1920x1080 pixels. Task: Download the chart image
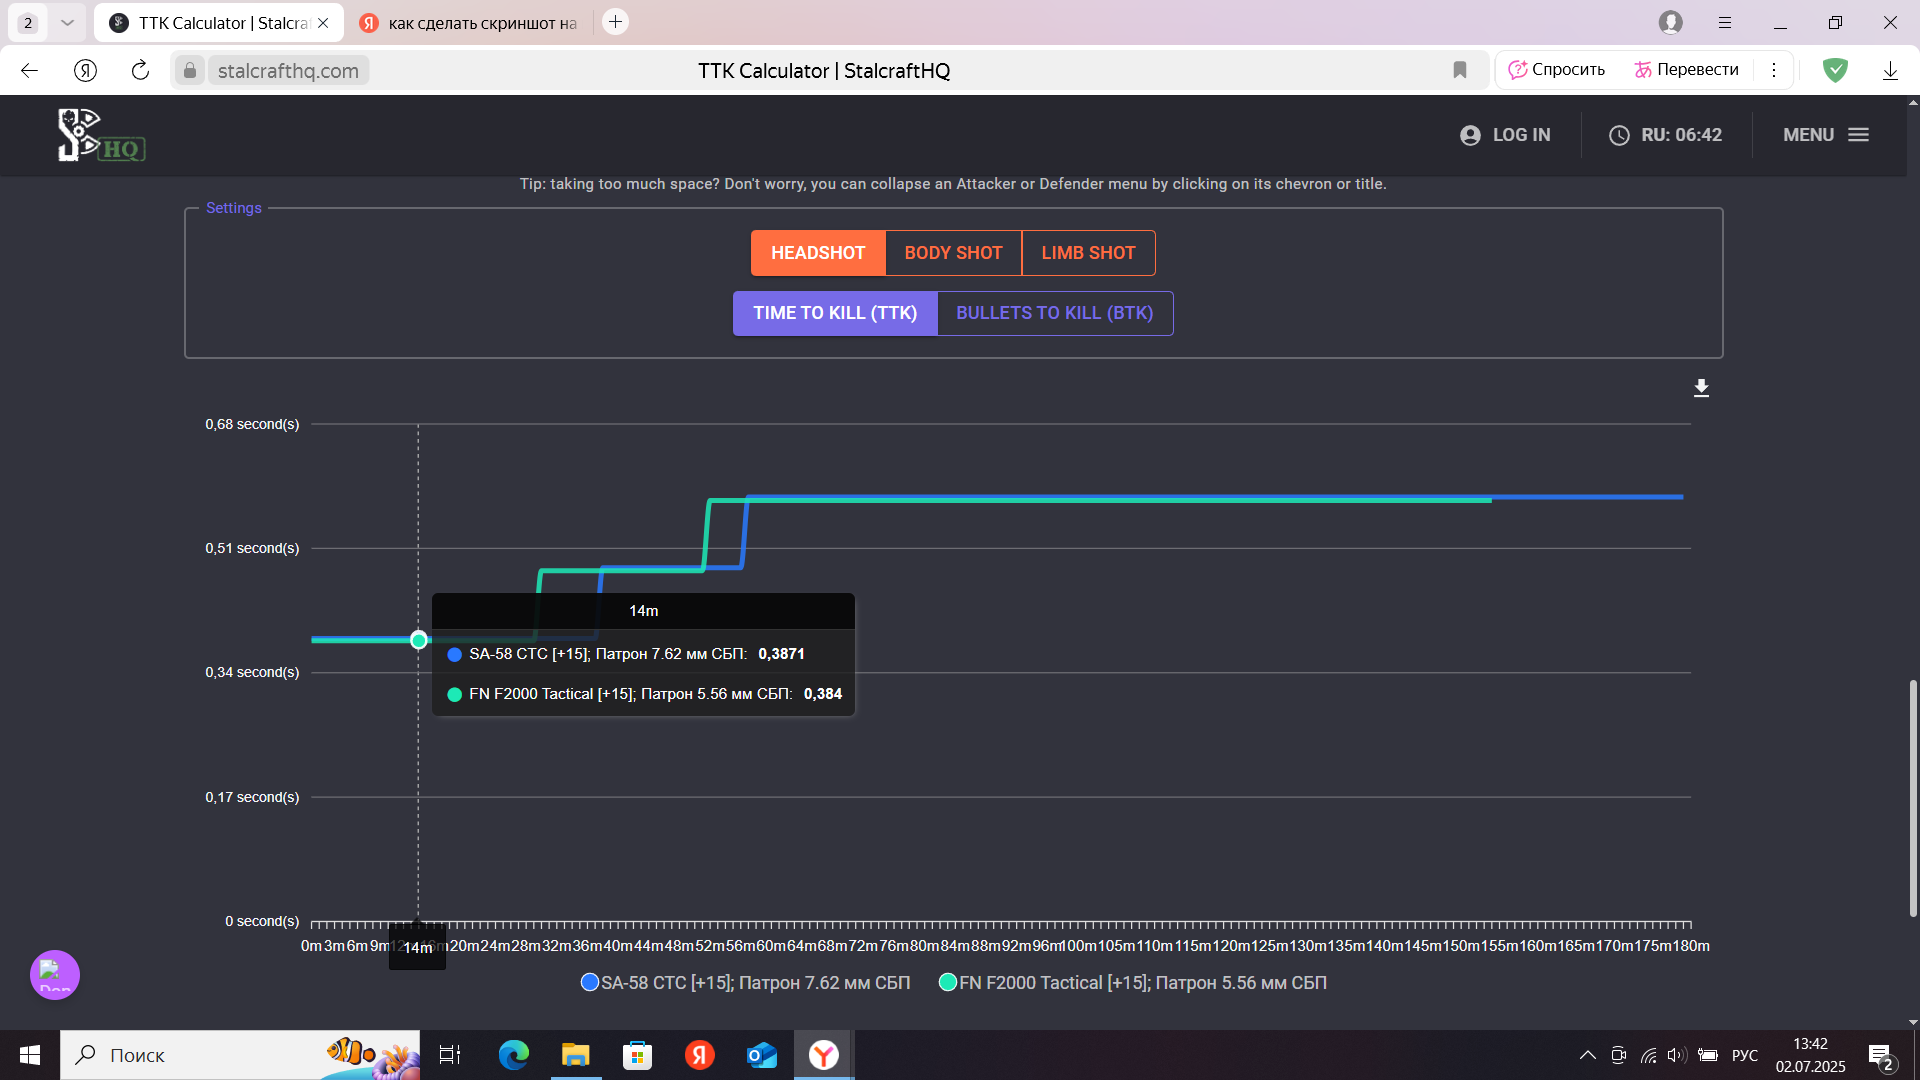(x=1701, y=388)
